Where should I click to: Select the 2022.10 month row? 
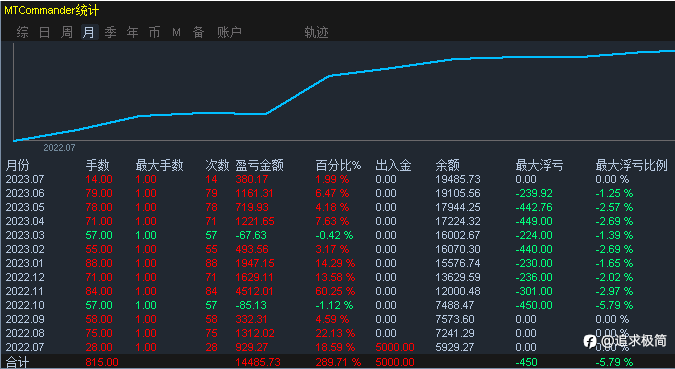coord(338,305)
